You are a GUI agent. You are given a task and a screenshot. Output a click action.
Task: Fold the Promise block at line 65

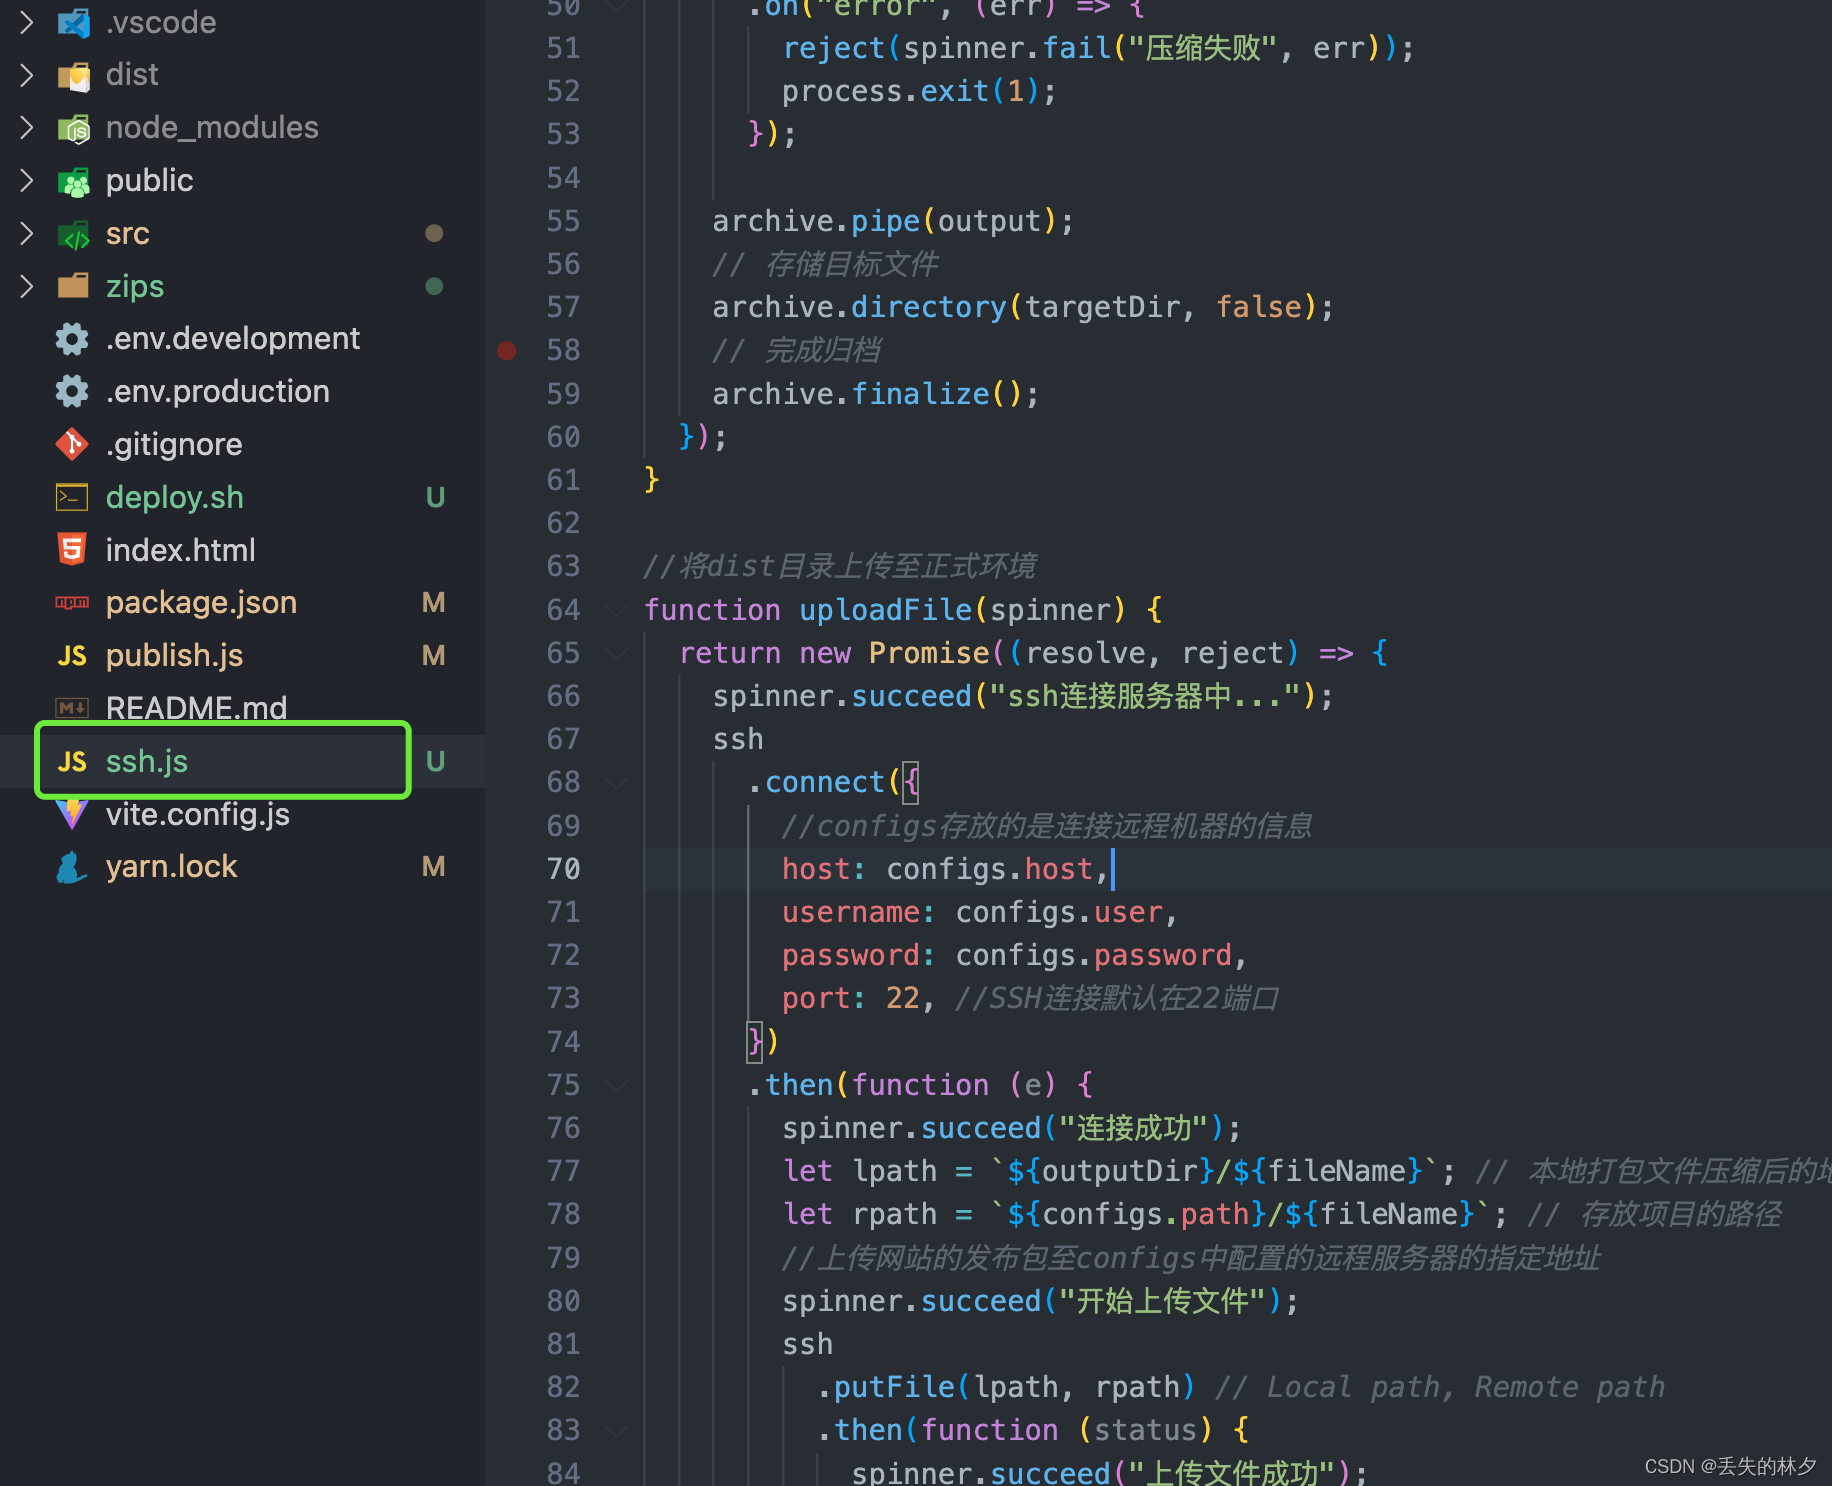pos(618,653)
